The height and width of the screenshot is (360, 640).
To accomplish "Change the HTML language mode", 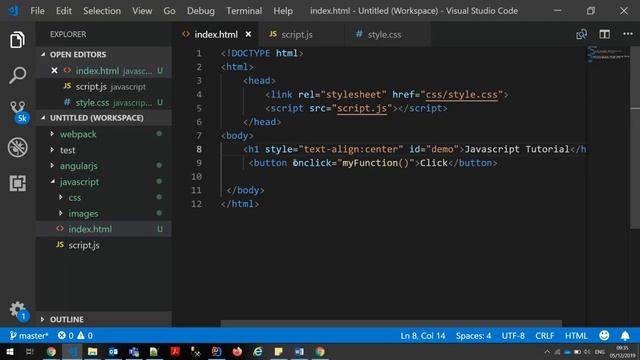I will point(576,336).
